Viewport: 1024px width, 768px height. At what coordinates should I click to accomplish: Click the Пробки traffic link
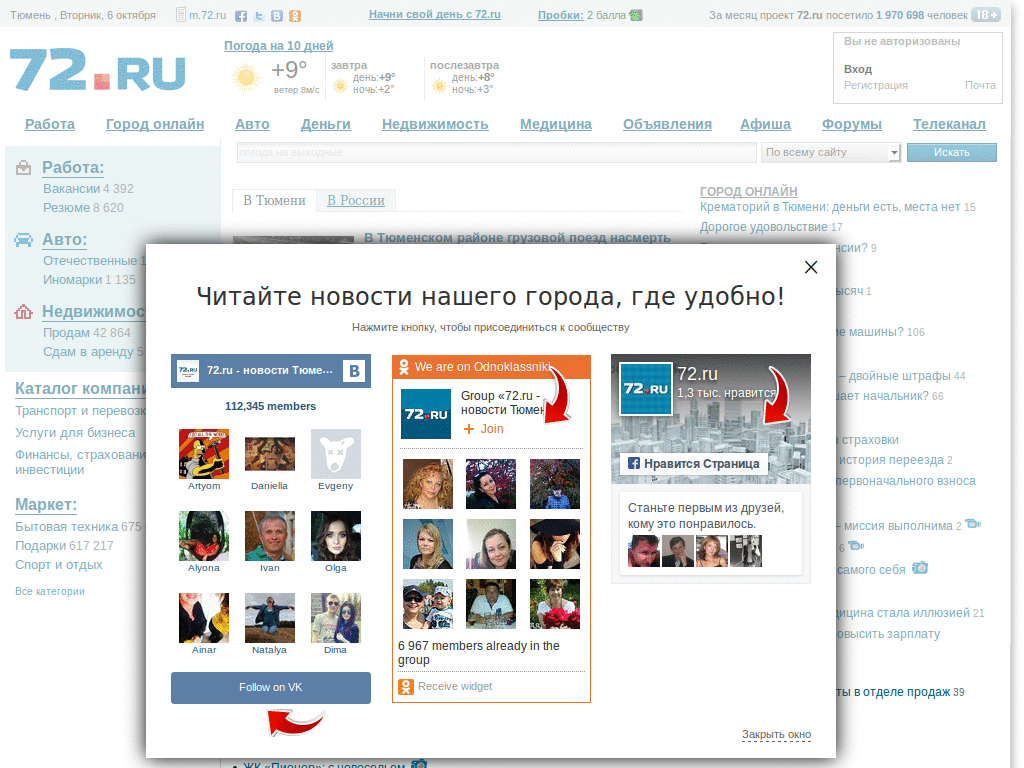[560, 15]
